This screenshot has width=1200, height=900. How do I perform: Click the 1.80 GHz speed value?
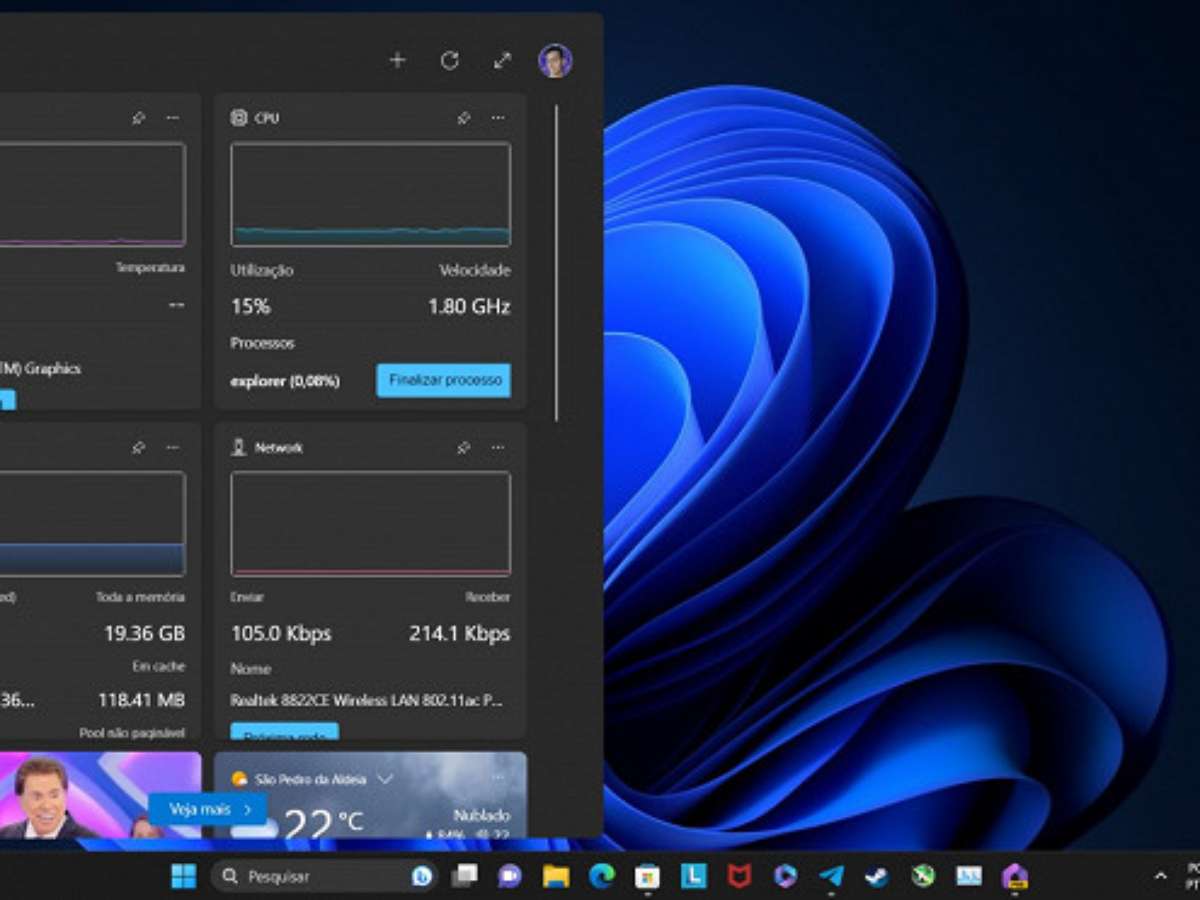(469, 307)
